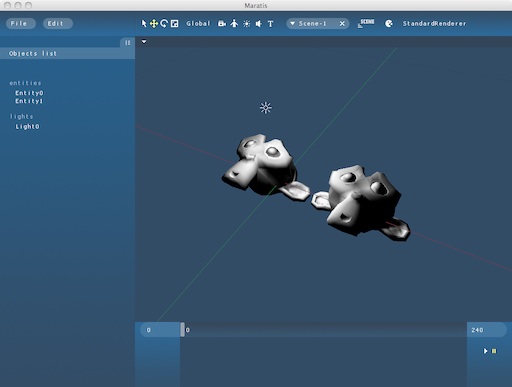Add a sound with speaker icon
The height and width of the screenshot is (387, 512).
click(258, 24)
